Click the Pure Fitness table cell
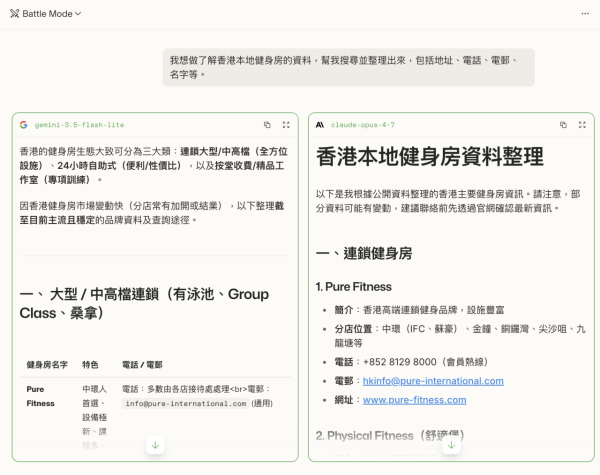This screenshot has height=475, width=600. point(40,396)
